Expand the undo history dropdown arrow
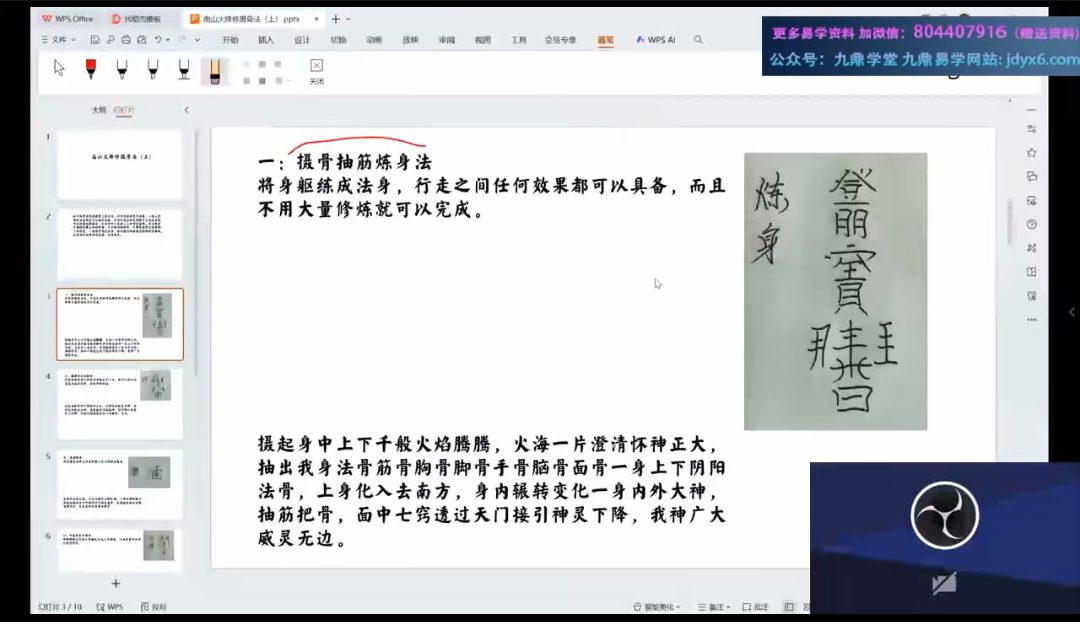Screen dimensions: 1080x622 167,40
